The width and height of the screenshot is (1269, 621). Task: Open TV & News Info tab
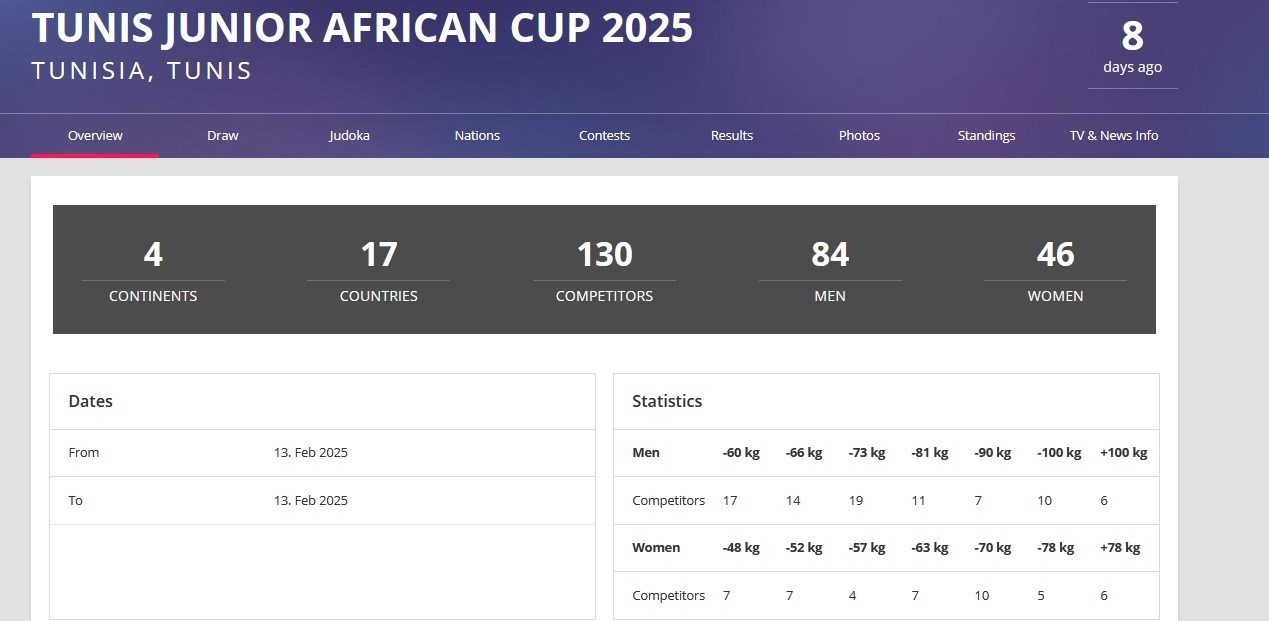1113,136
